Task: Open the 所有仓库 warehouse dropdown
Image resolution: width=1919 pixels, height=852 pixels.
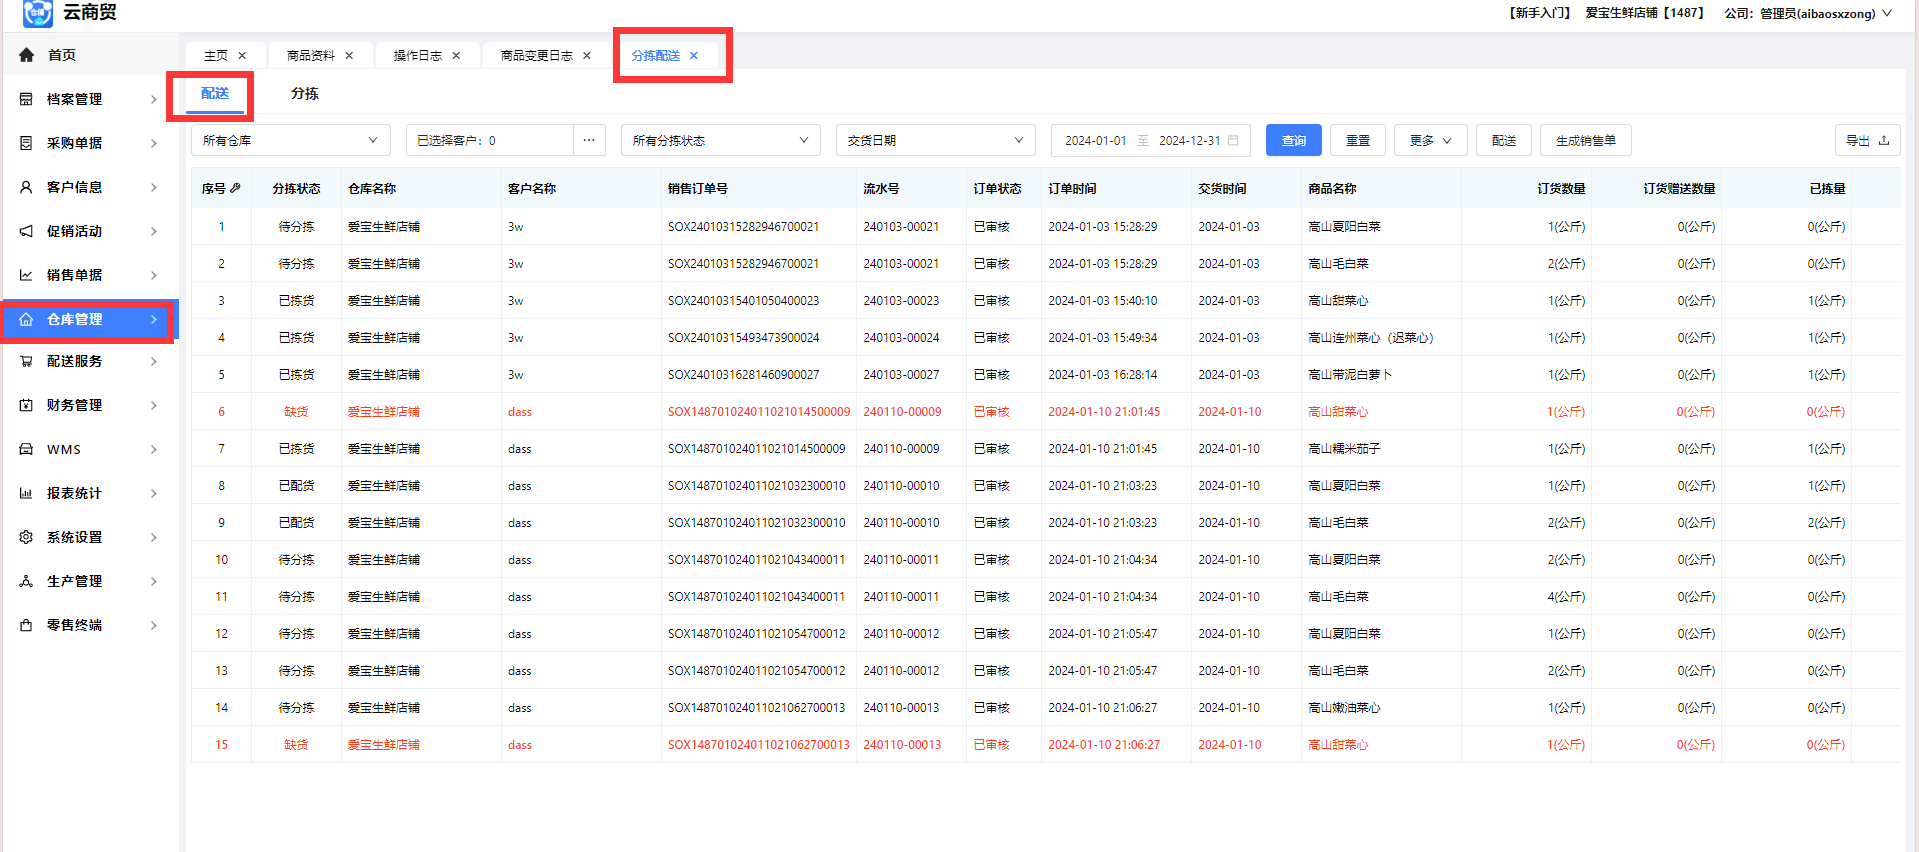Action: click(290, 141)
